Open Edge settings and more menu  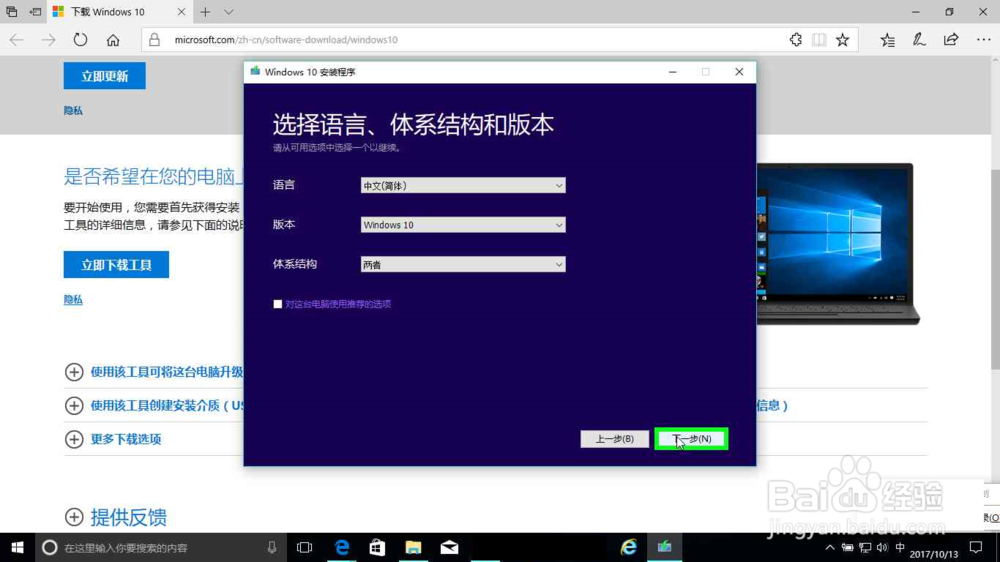click(983, 40)
